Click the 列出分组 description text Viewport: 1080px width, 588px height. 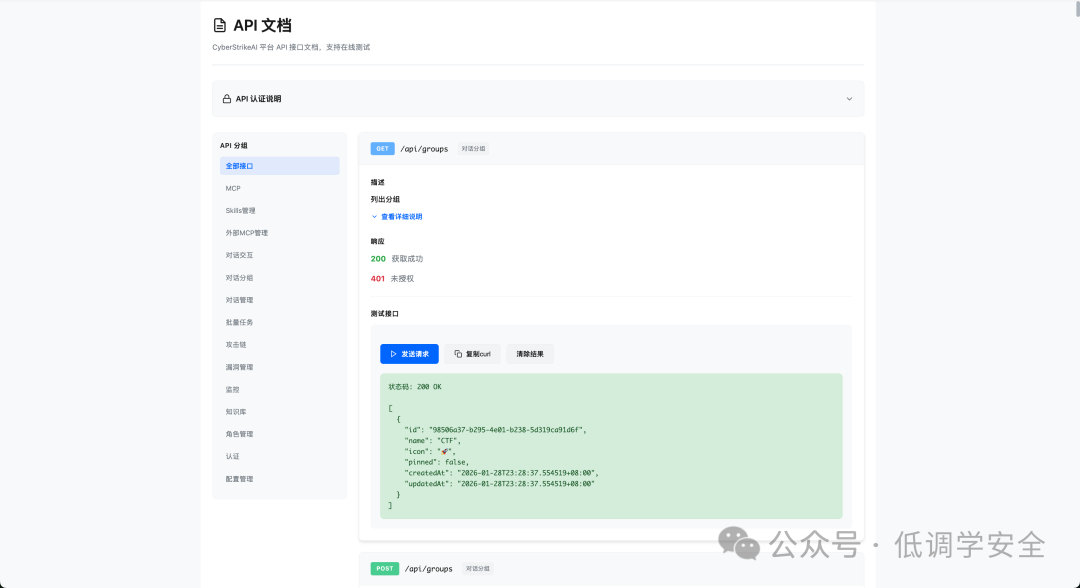(385, 200)
